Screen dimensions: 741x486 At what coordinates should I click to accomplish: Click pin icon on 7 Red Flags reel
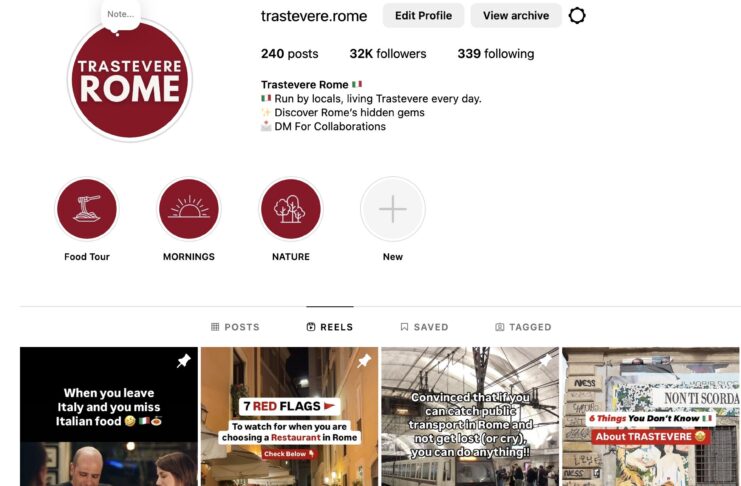[364, 361]
